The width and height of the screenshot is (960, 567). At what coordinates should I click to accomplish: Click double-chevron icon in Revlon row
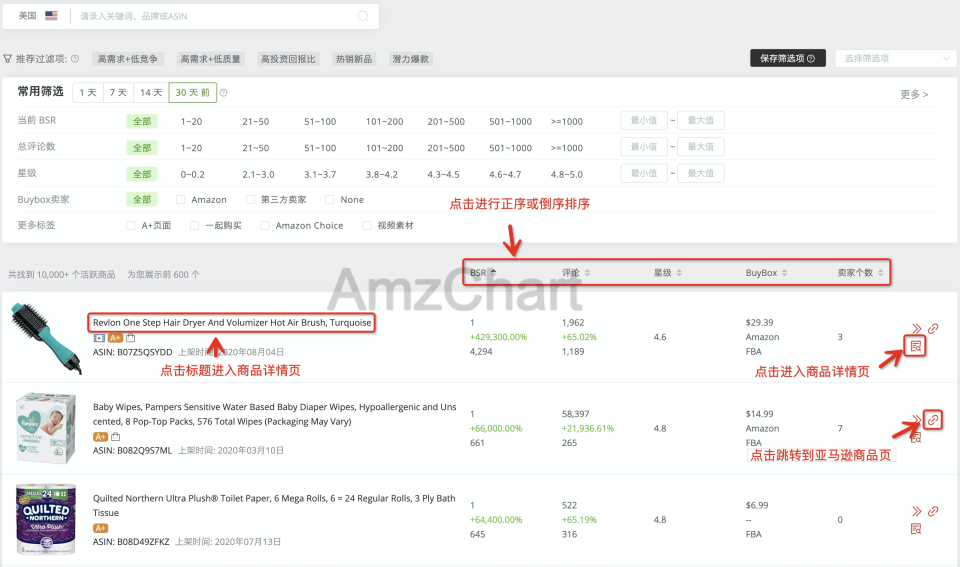917,329
